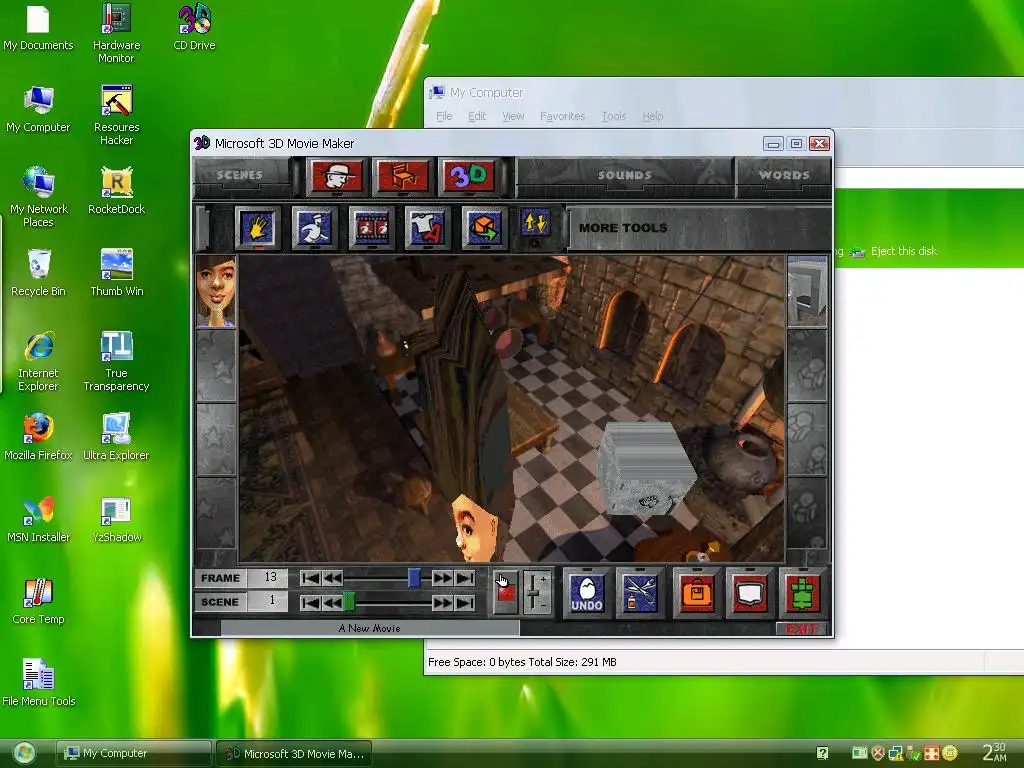Click the A New Movie title bar
The image size is (1024, 768).
pos(370,628)
